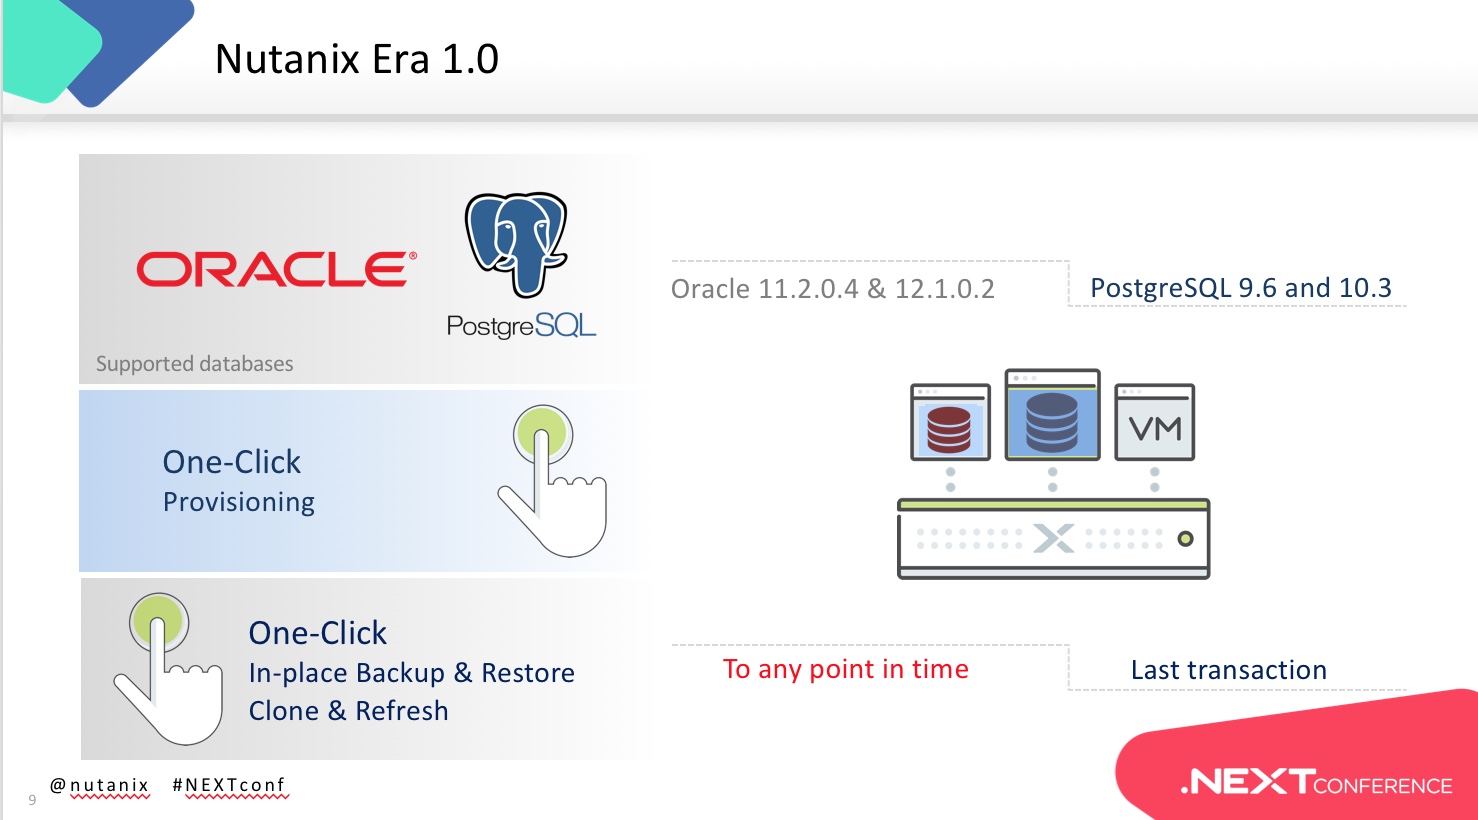This screenshot has width=1478, height=820.
Task: Select the PostgreSQL 9.6 and 10.3 label
Action: click(1240, 288)
